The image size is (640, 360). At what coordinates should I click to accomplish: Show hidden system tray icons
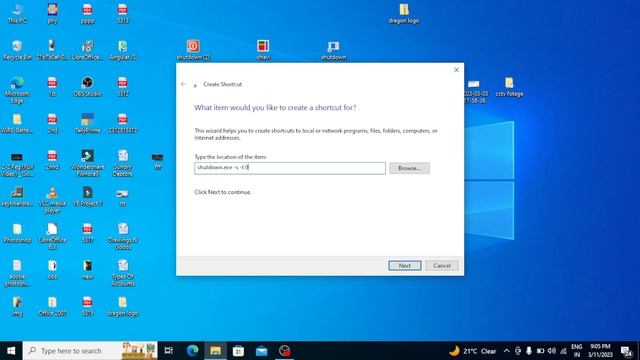(x=507, y=351)
